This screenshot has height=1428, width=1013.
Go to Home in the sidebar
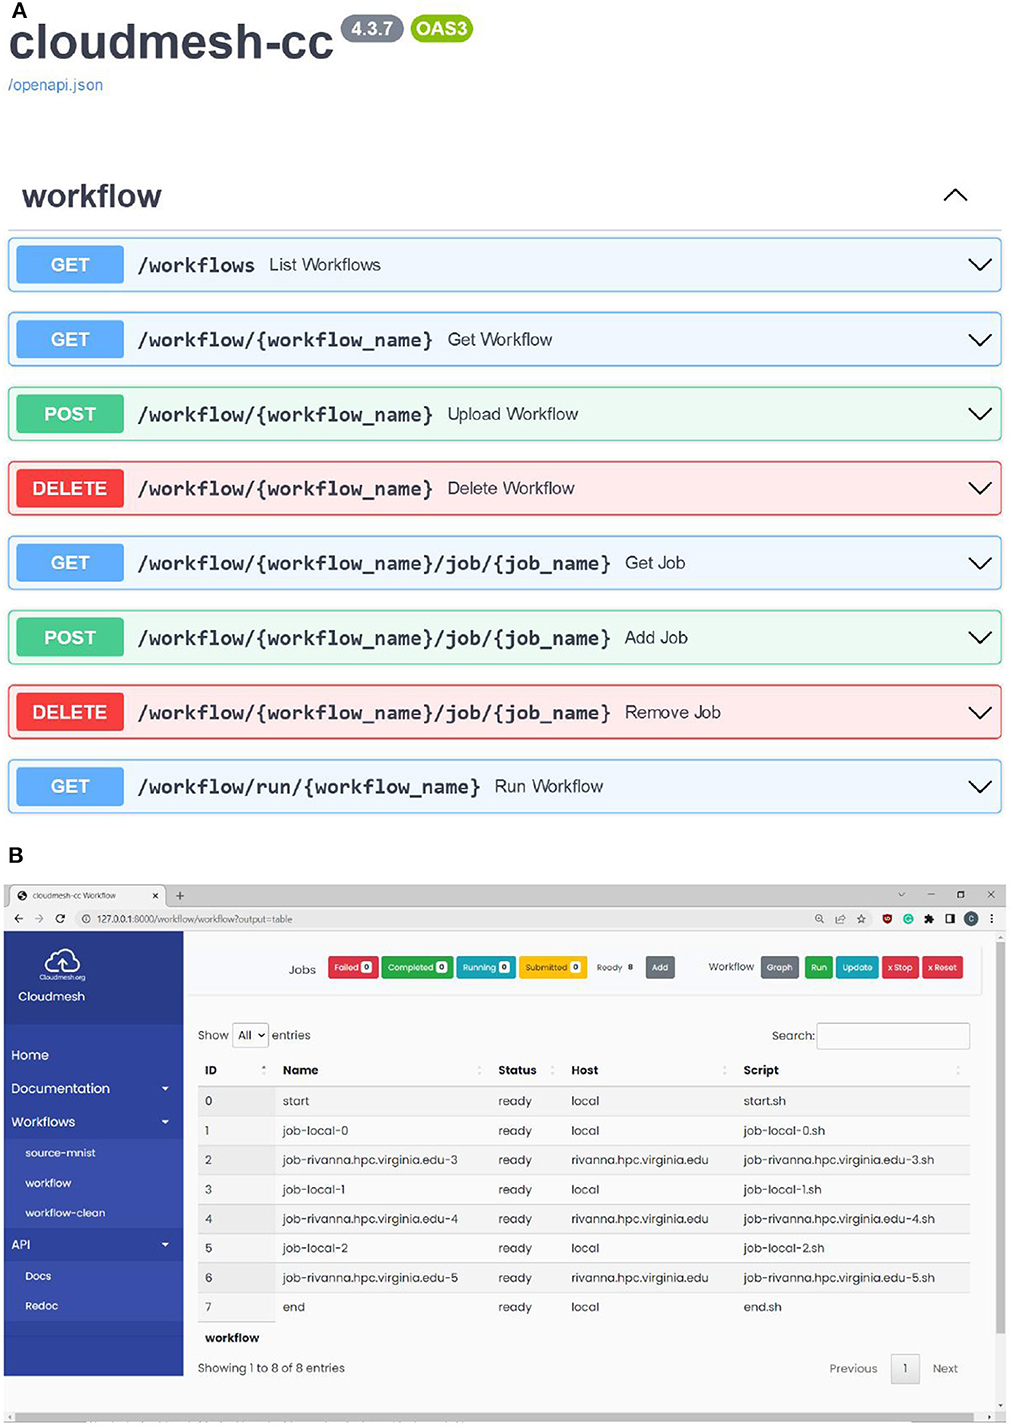click(30, 1055)
